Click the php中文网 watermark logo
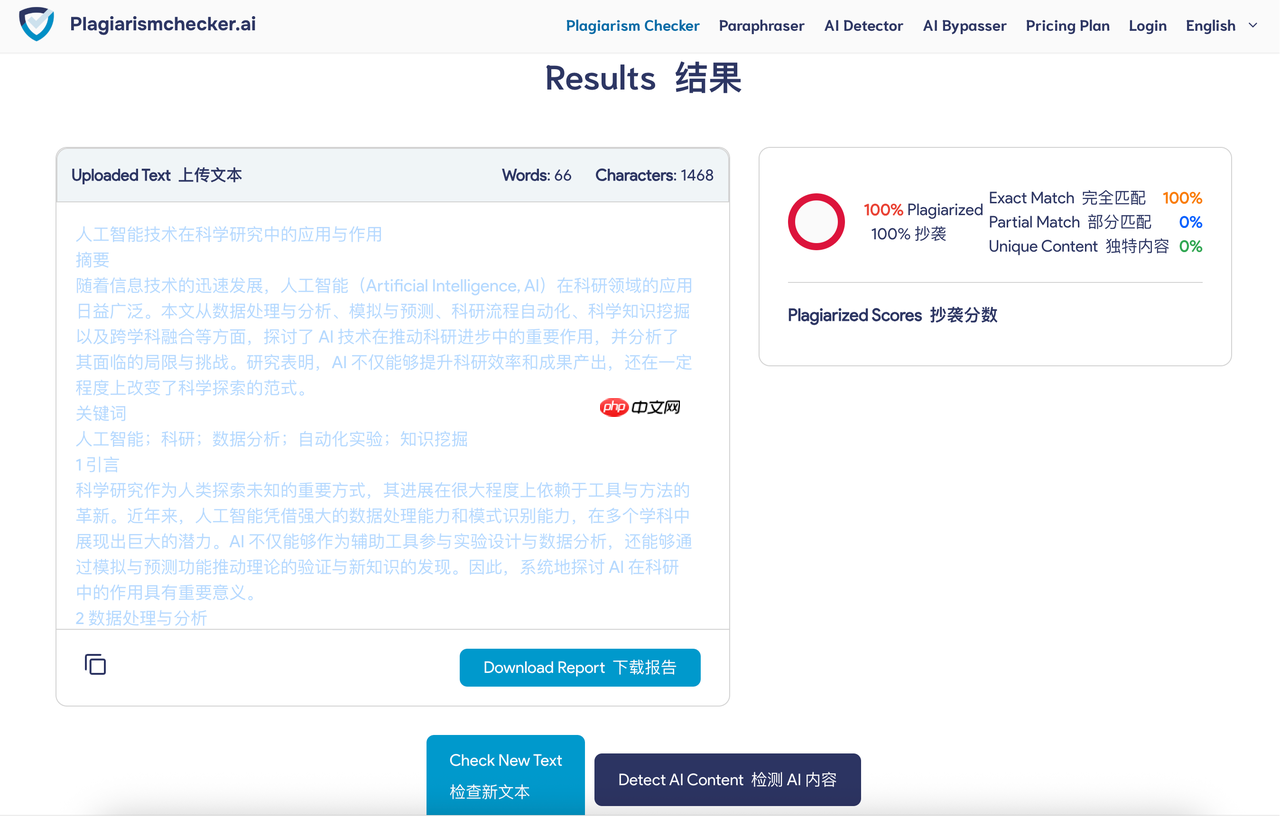1280x816 pixels. pos(640,406)
